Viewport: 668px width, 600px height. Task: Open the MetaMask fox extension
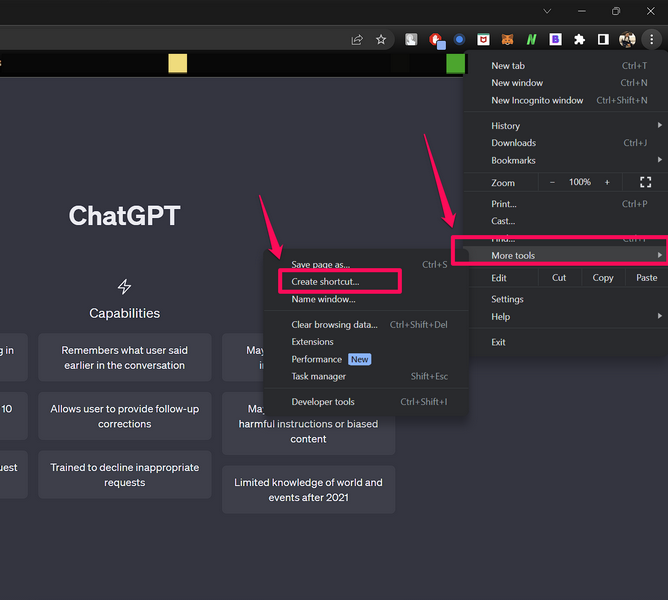[508, 40]
